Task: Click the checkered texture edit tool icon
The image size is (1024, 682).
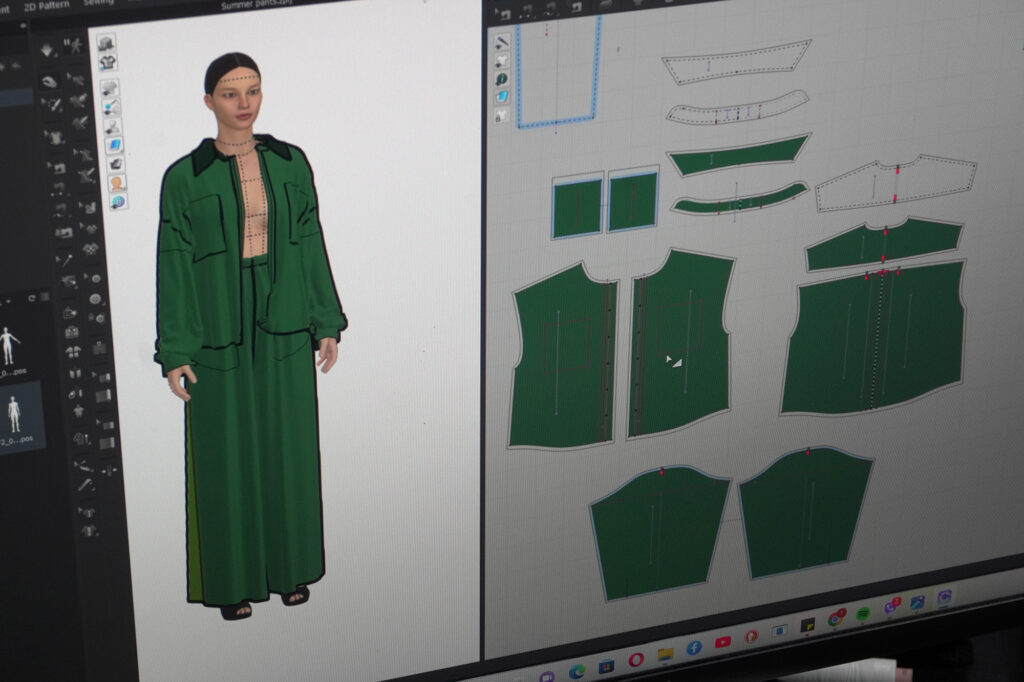Action: click(x=91, y=248)
